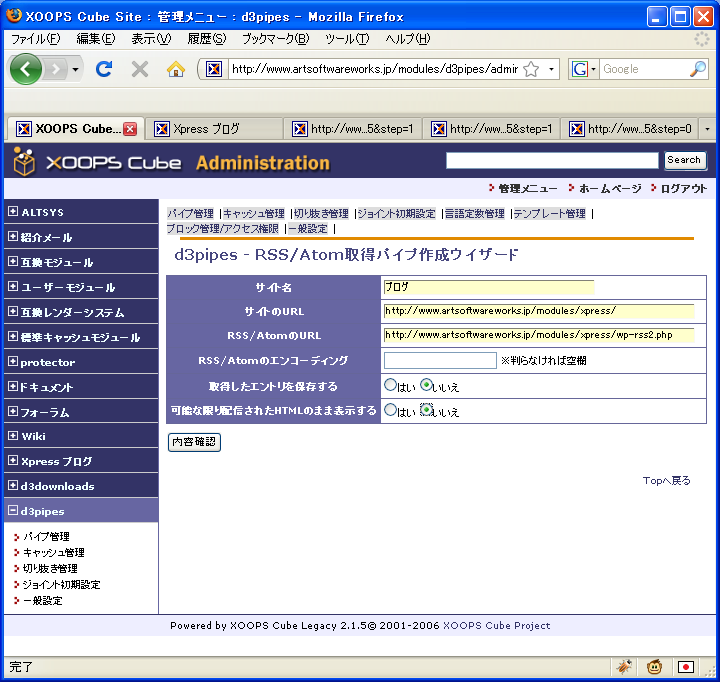The height and width of the screenshot is (682, 720).
Task: Click the Reload page icon
Action: pyautogui.click(x=104, y=69)
